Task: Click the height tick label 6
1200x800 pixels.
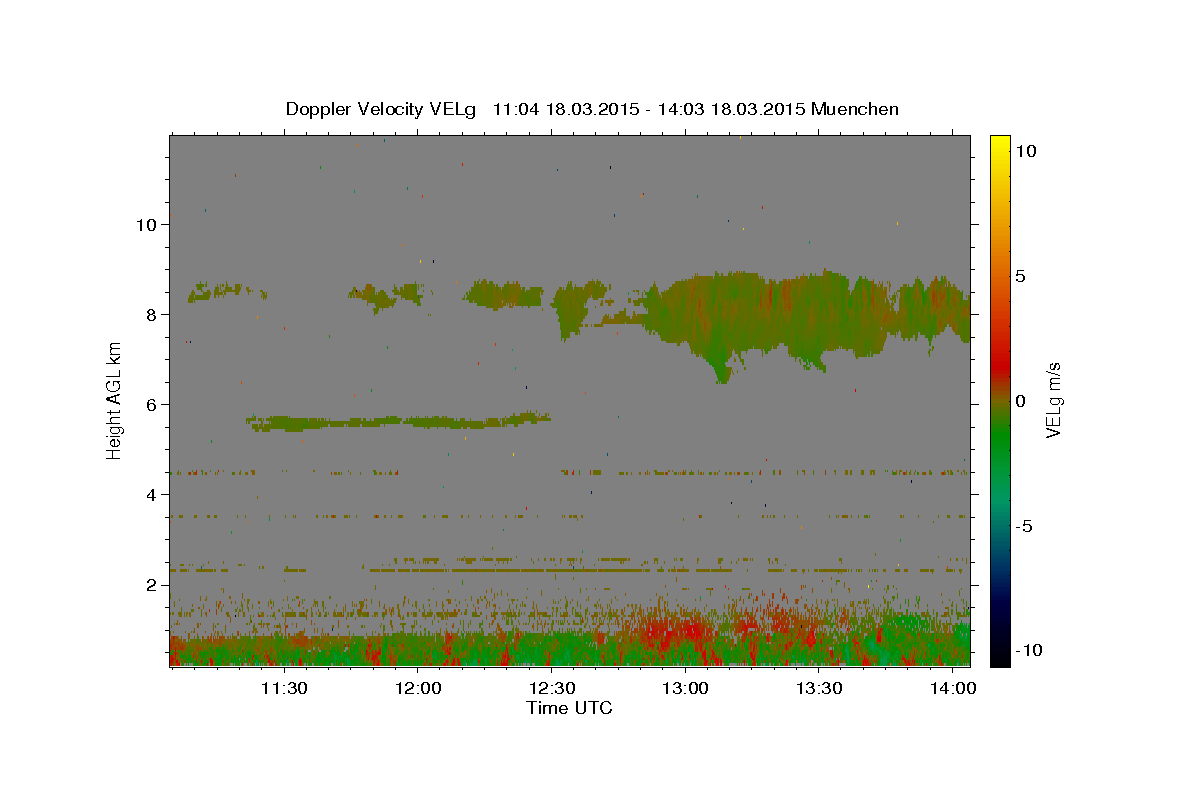Action: [x=152, y=404]
